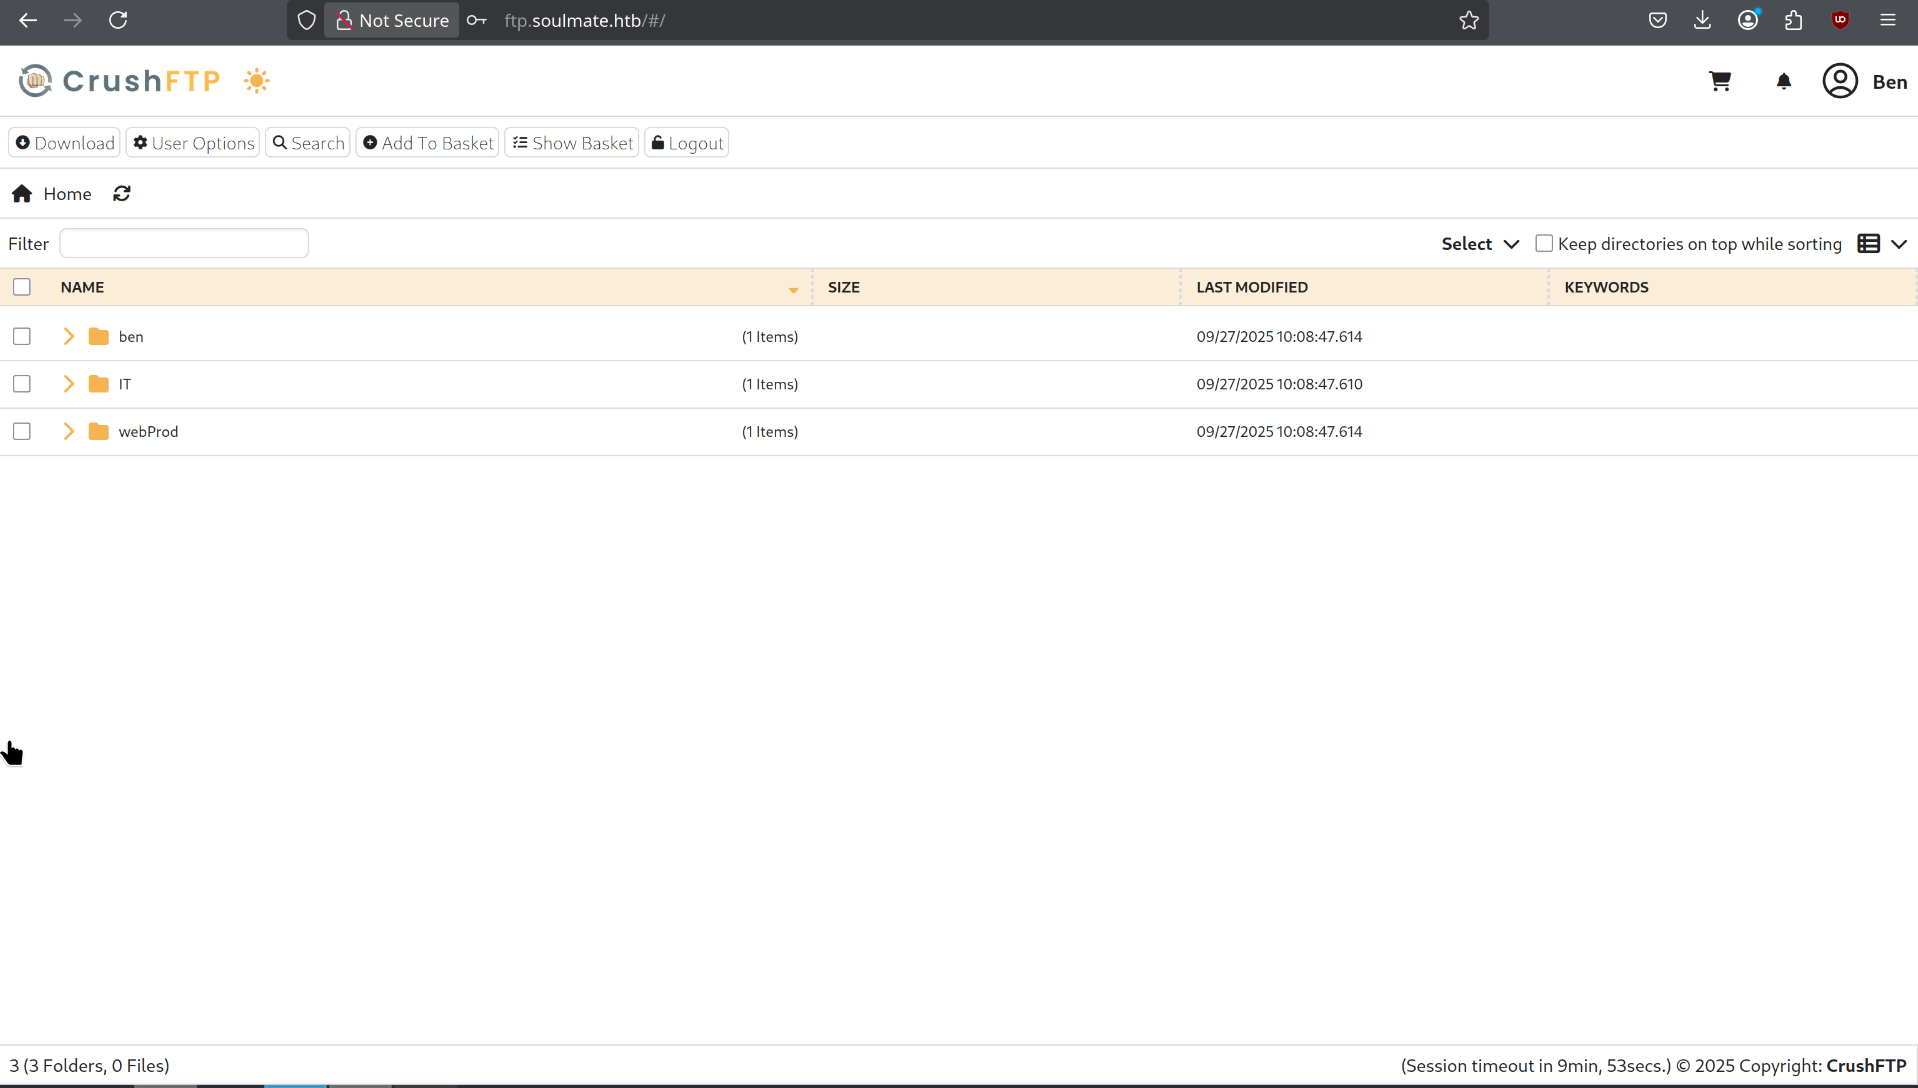Check the box for the ben folder

click(x=22, y=337)
